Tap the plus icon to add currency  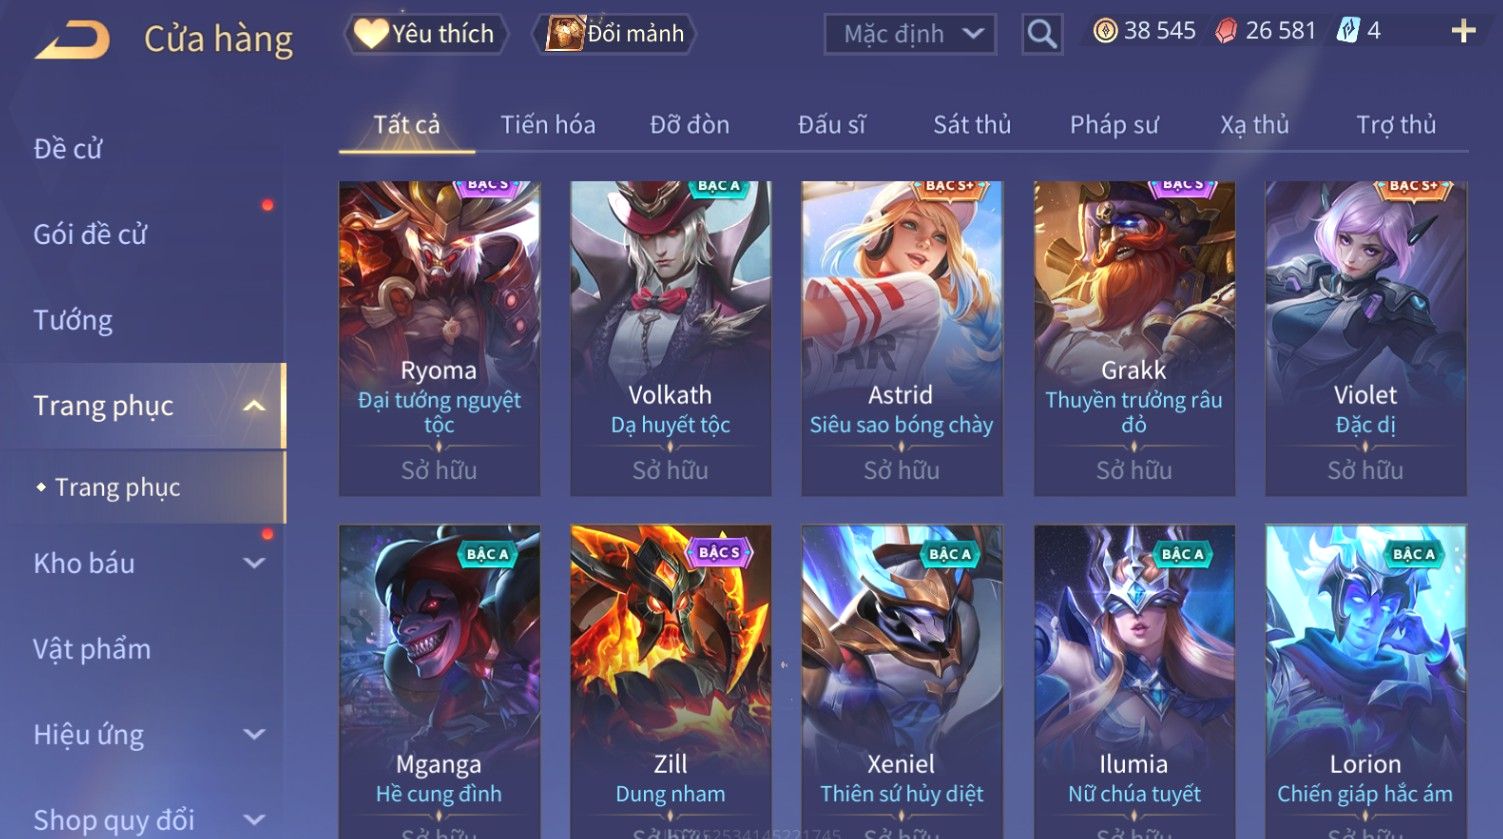(1463, 31)
